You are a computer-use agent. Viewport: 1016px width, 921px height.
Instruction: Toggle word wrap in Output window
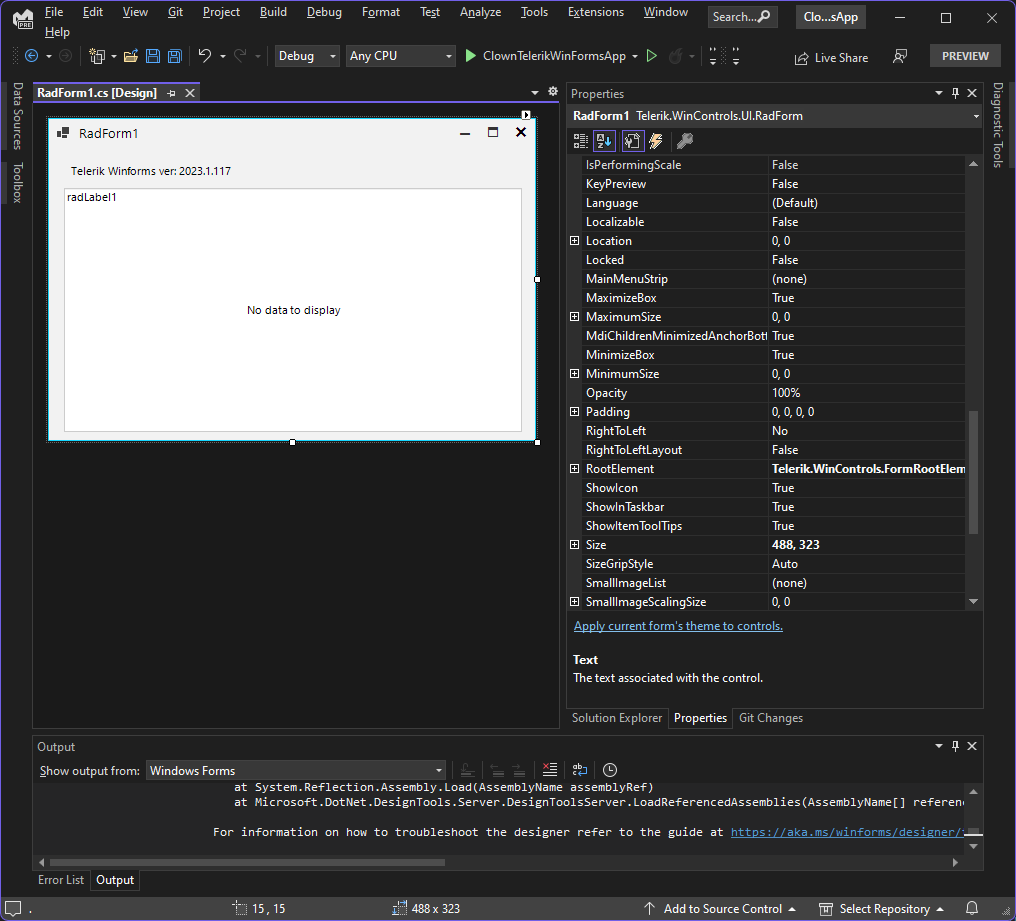581,770
